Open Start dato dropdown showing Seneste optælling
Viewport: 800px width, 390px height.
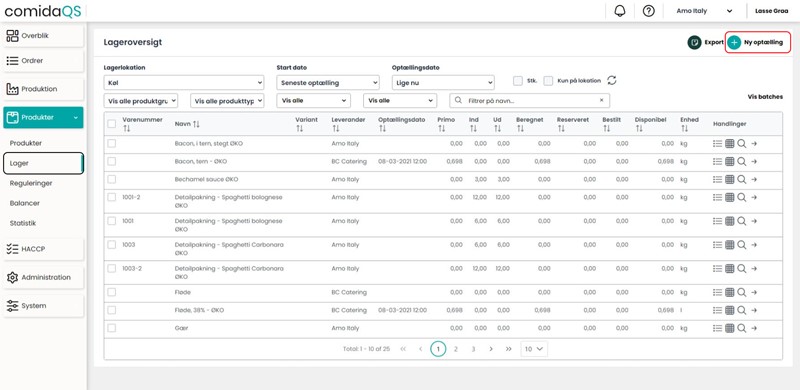[328, 82]
